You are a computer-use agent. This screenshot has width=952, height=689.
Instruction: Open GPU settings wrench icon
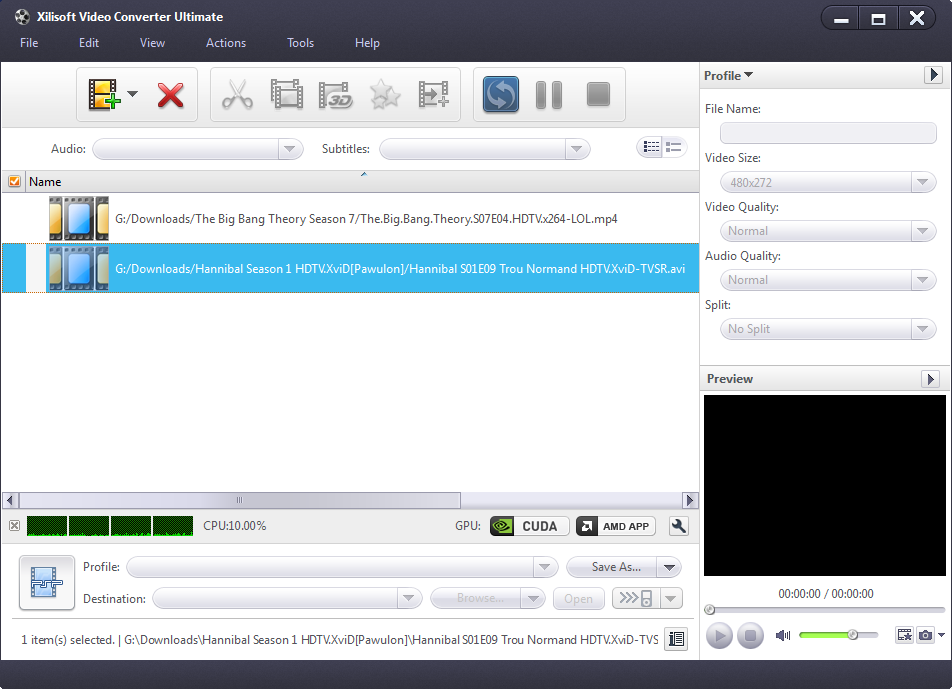[679, 526]
